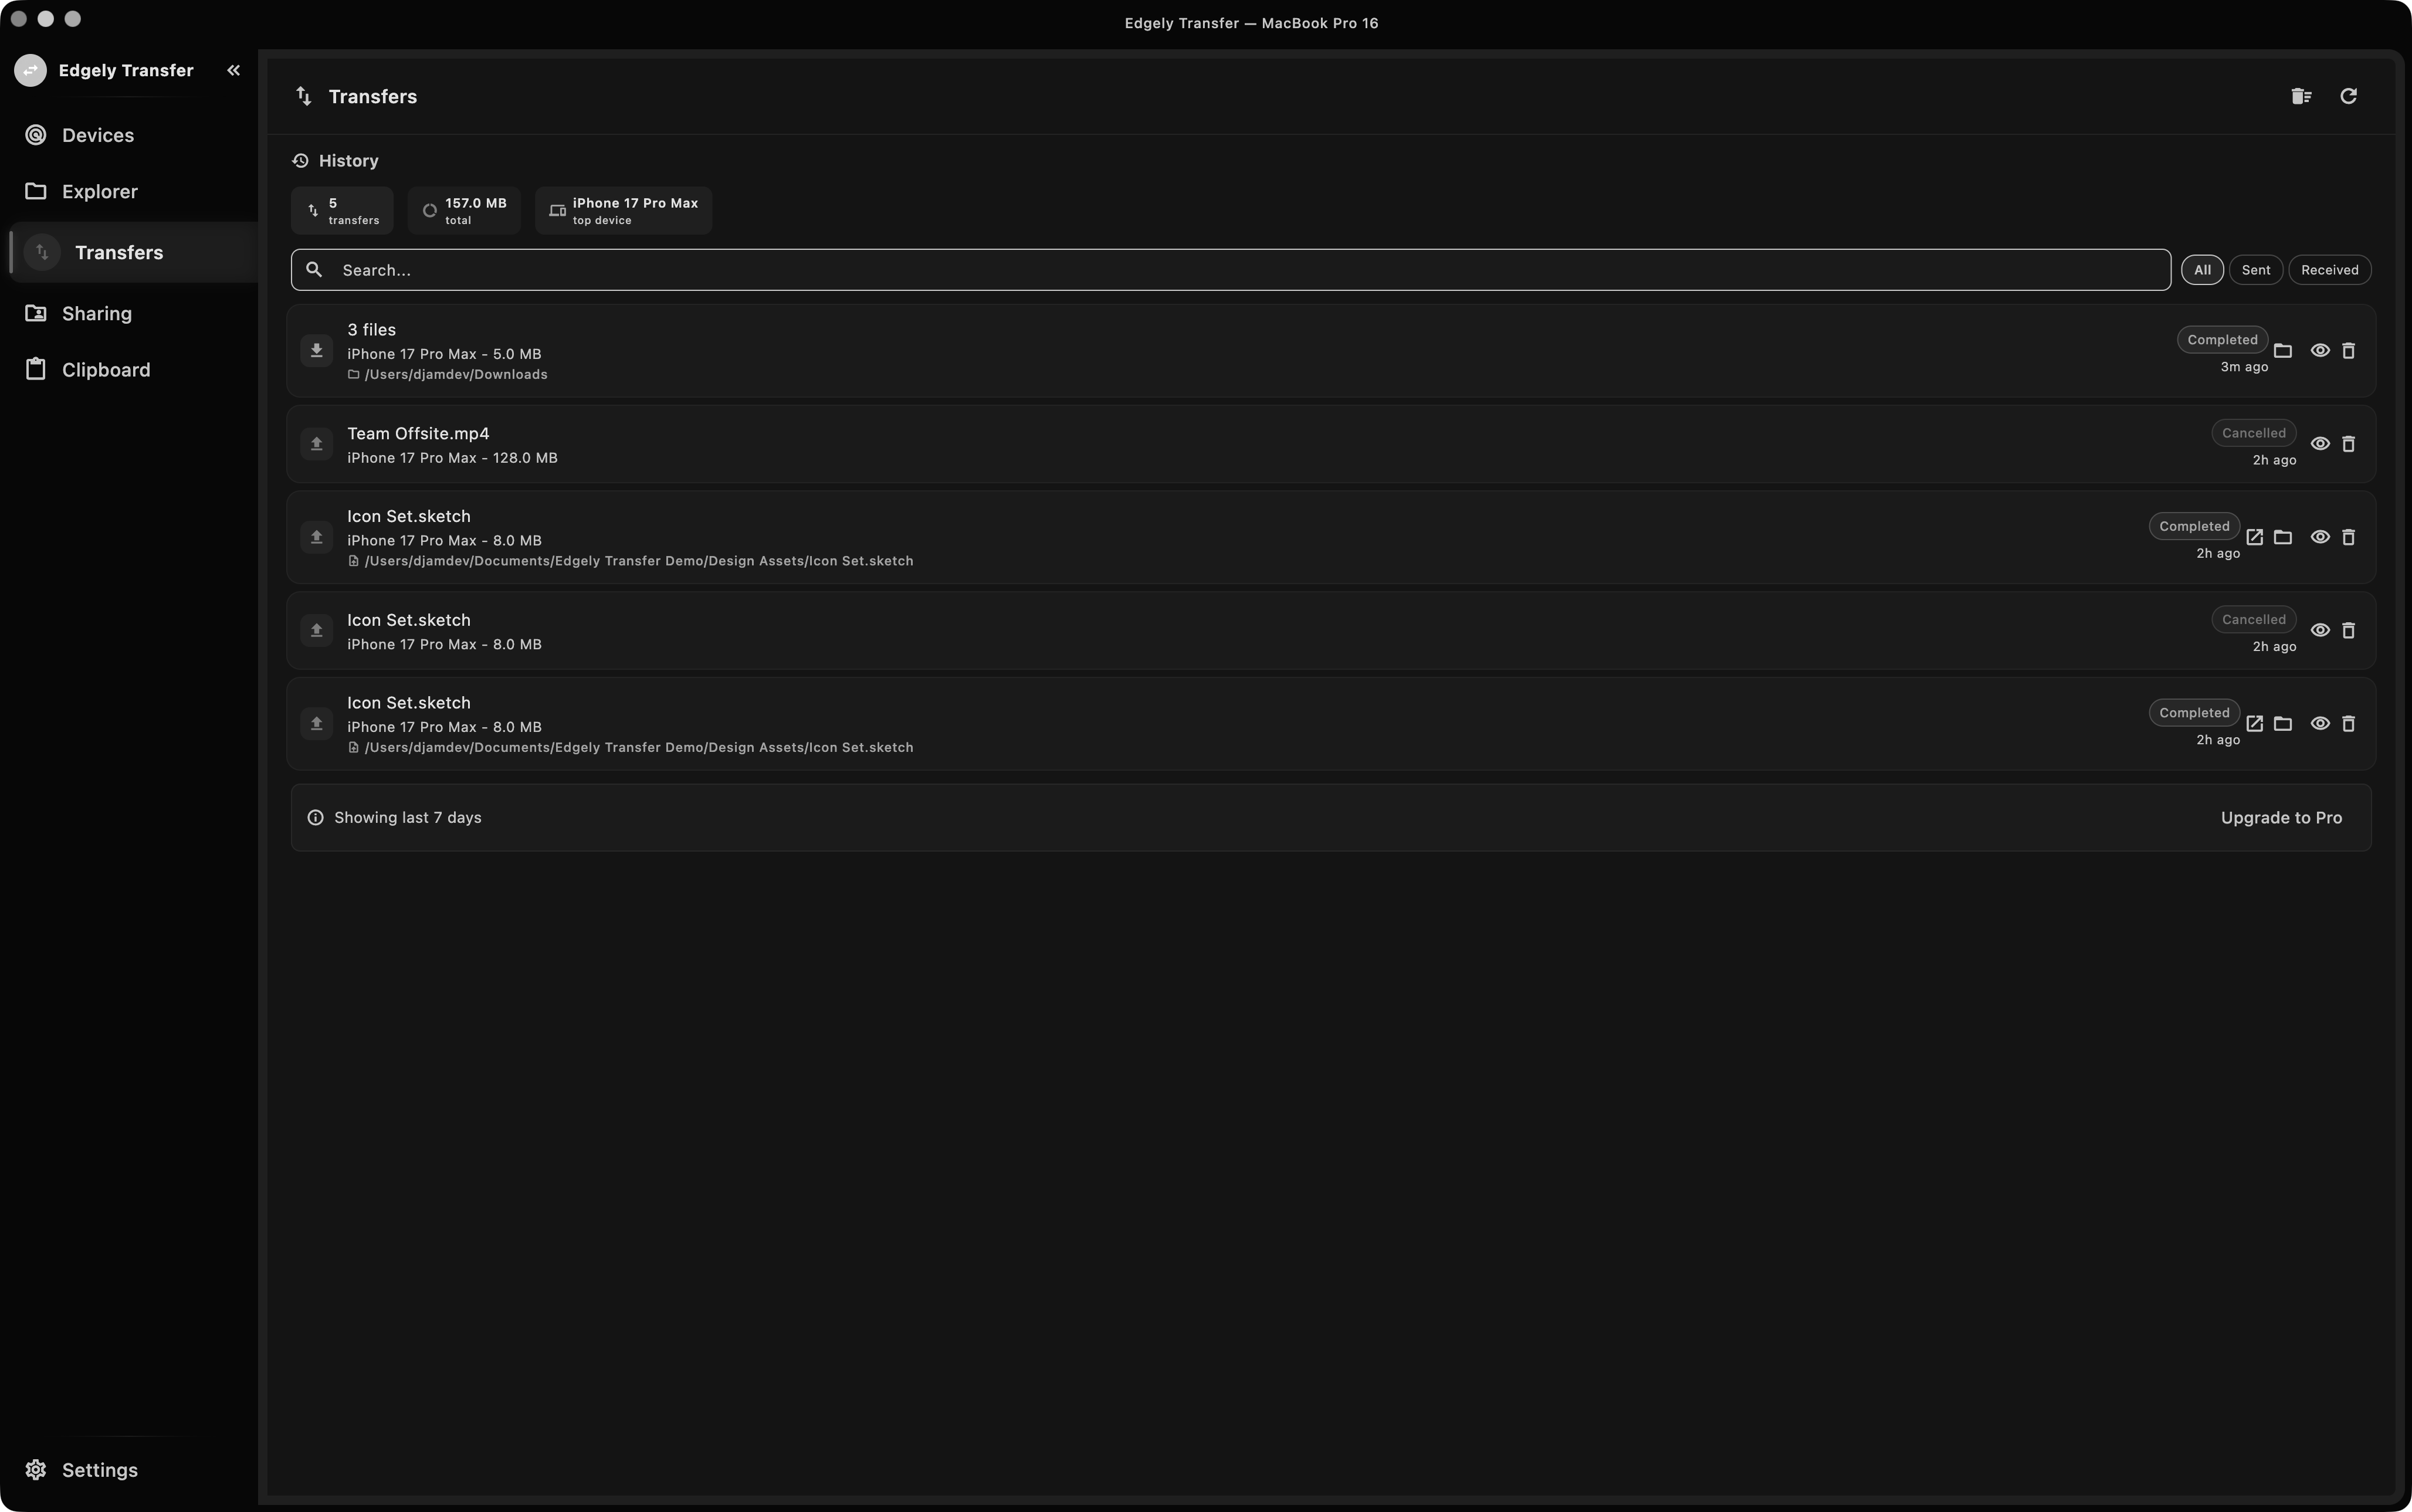The height and width of the screenshot is (1512, 2412).
Task: Select the All filter
Action: (2202, 270)
